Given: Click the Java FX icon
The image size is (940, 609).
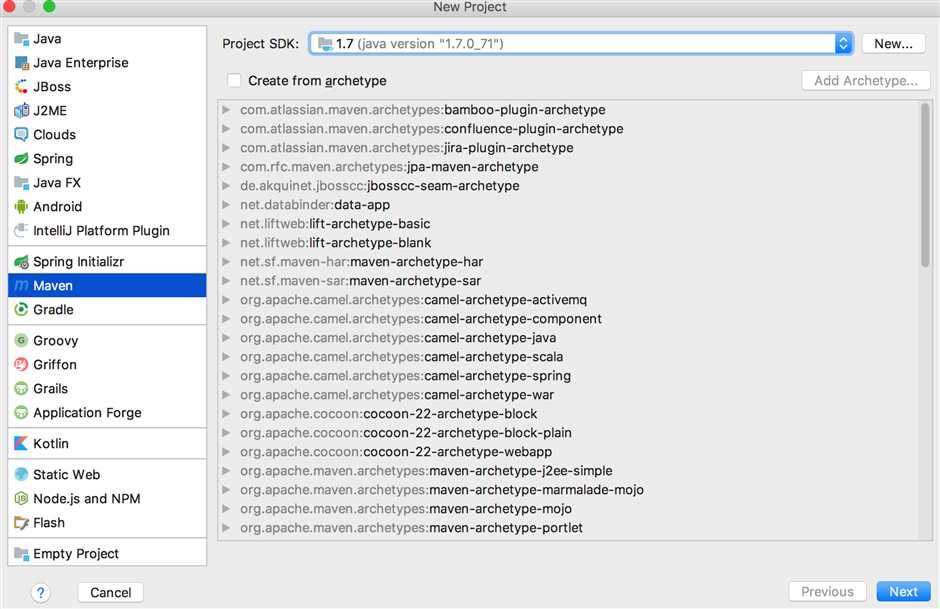Looking at the screenshot, I should point(21,183).
